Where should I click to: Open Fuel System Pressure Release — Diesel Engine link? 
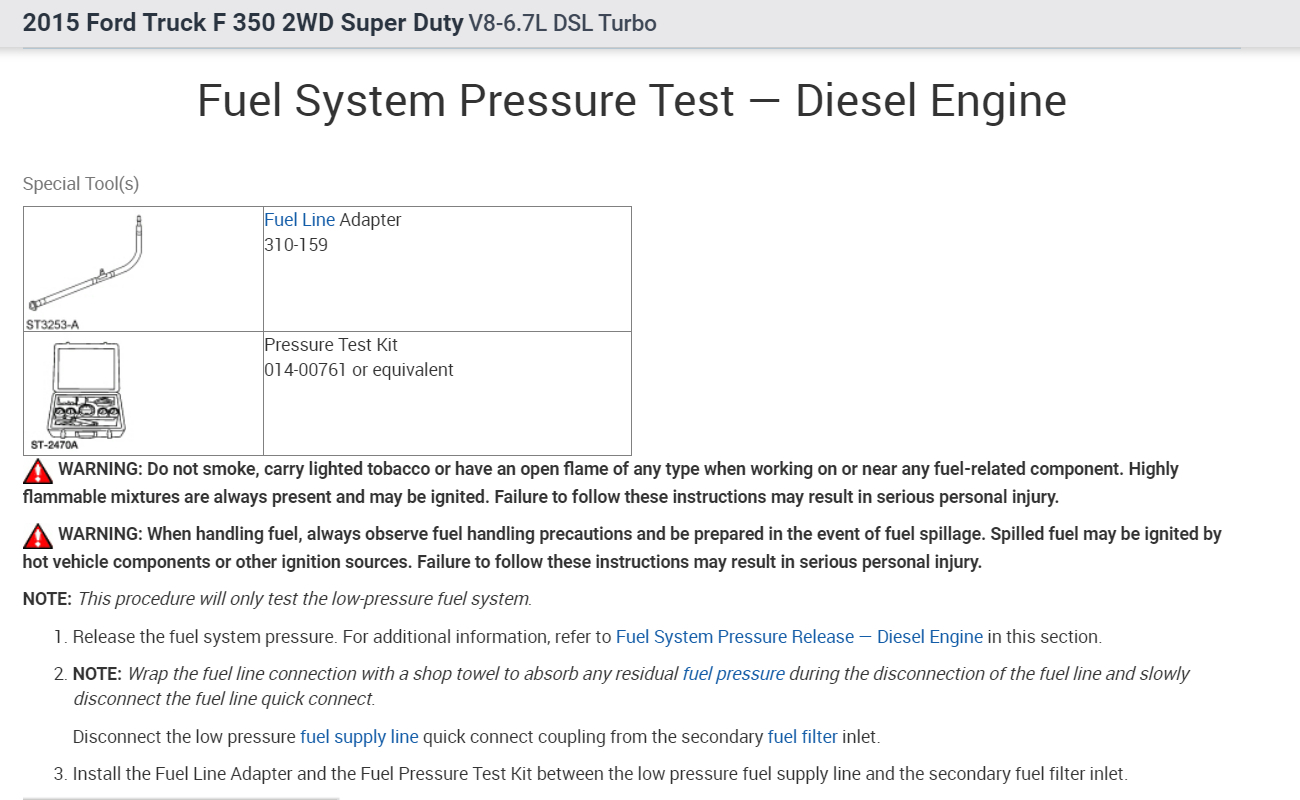[799, 637]
